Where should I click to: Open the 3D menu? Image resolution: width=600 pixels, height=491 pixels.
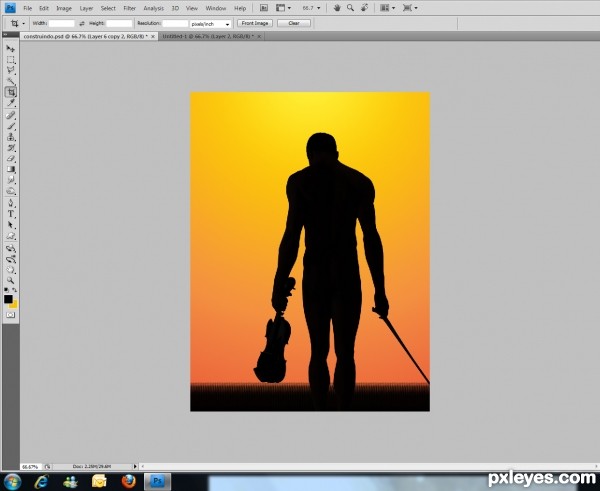click(175, 8)
